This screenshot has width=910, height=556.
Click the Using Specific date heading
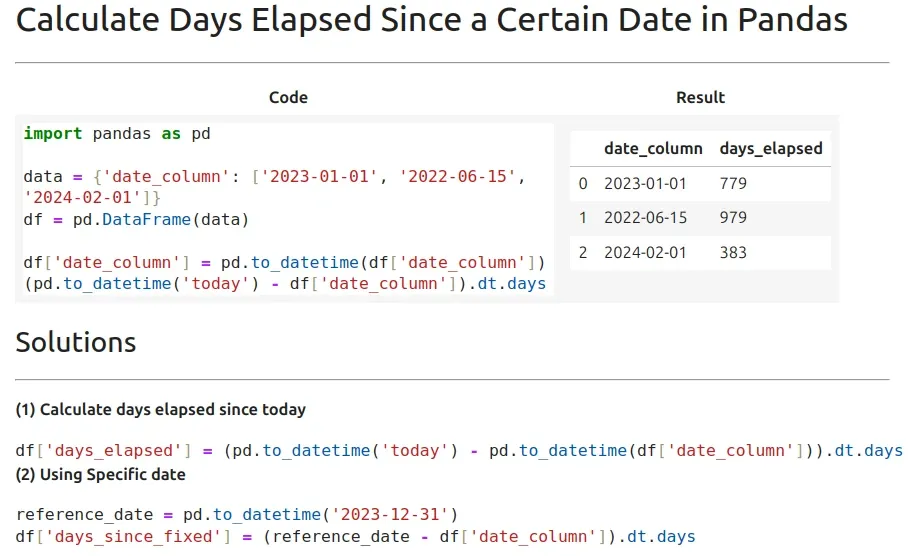(100, 474)
